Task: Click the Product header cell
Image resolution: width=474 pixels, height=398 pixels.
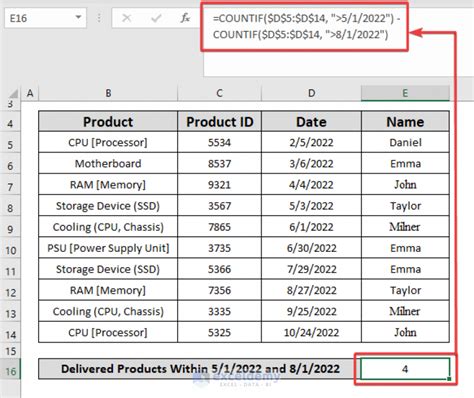Action: 108,122
